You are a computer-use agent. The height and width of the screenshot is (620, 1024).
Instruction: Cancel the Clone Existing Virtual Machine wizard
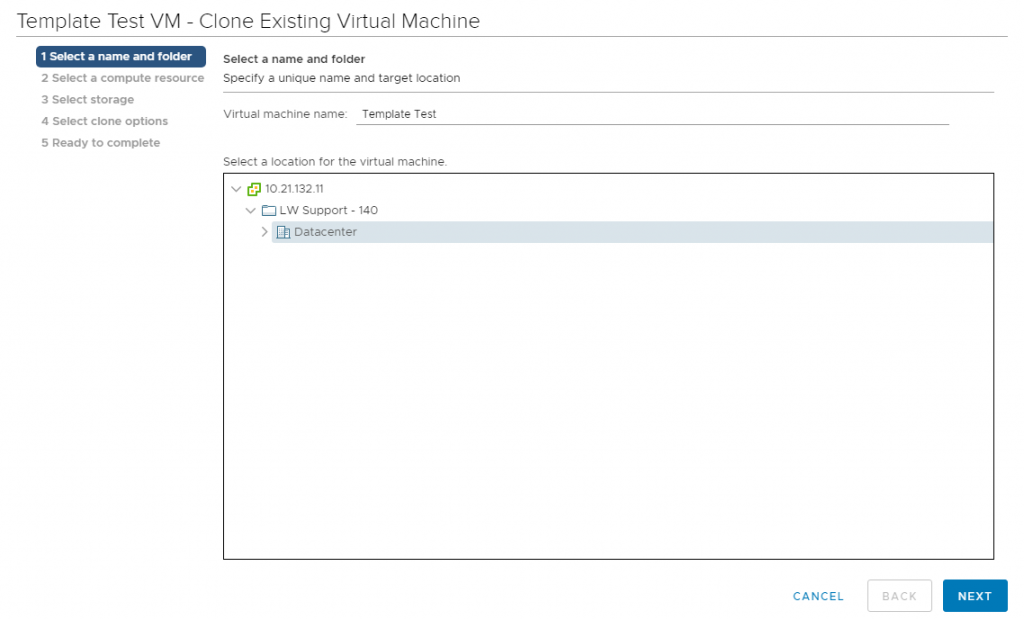click(818, 595)
